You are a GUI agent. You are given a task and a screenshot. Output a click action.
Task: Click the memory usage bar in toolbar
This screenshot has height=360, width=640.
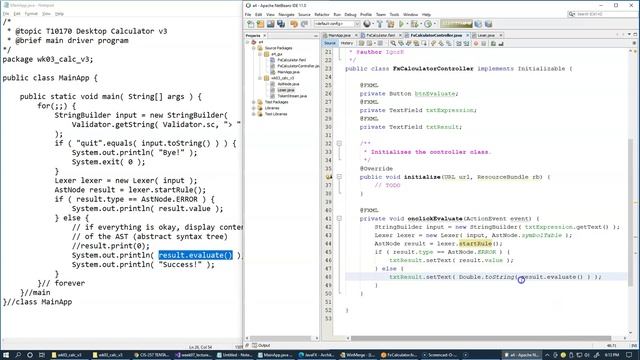pyautogui.click(x=456, y=24)
